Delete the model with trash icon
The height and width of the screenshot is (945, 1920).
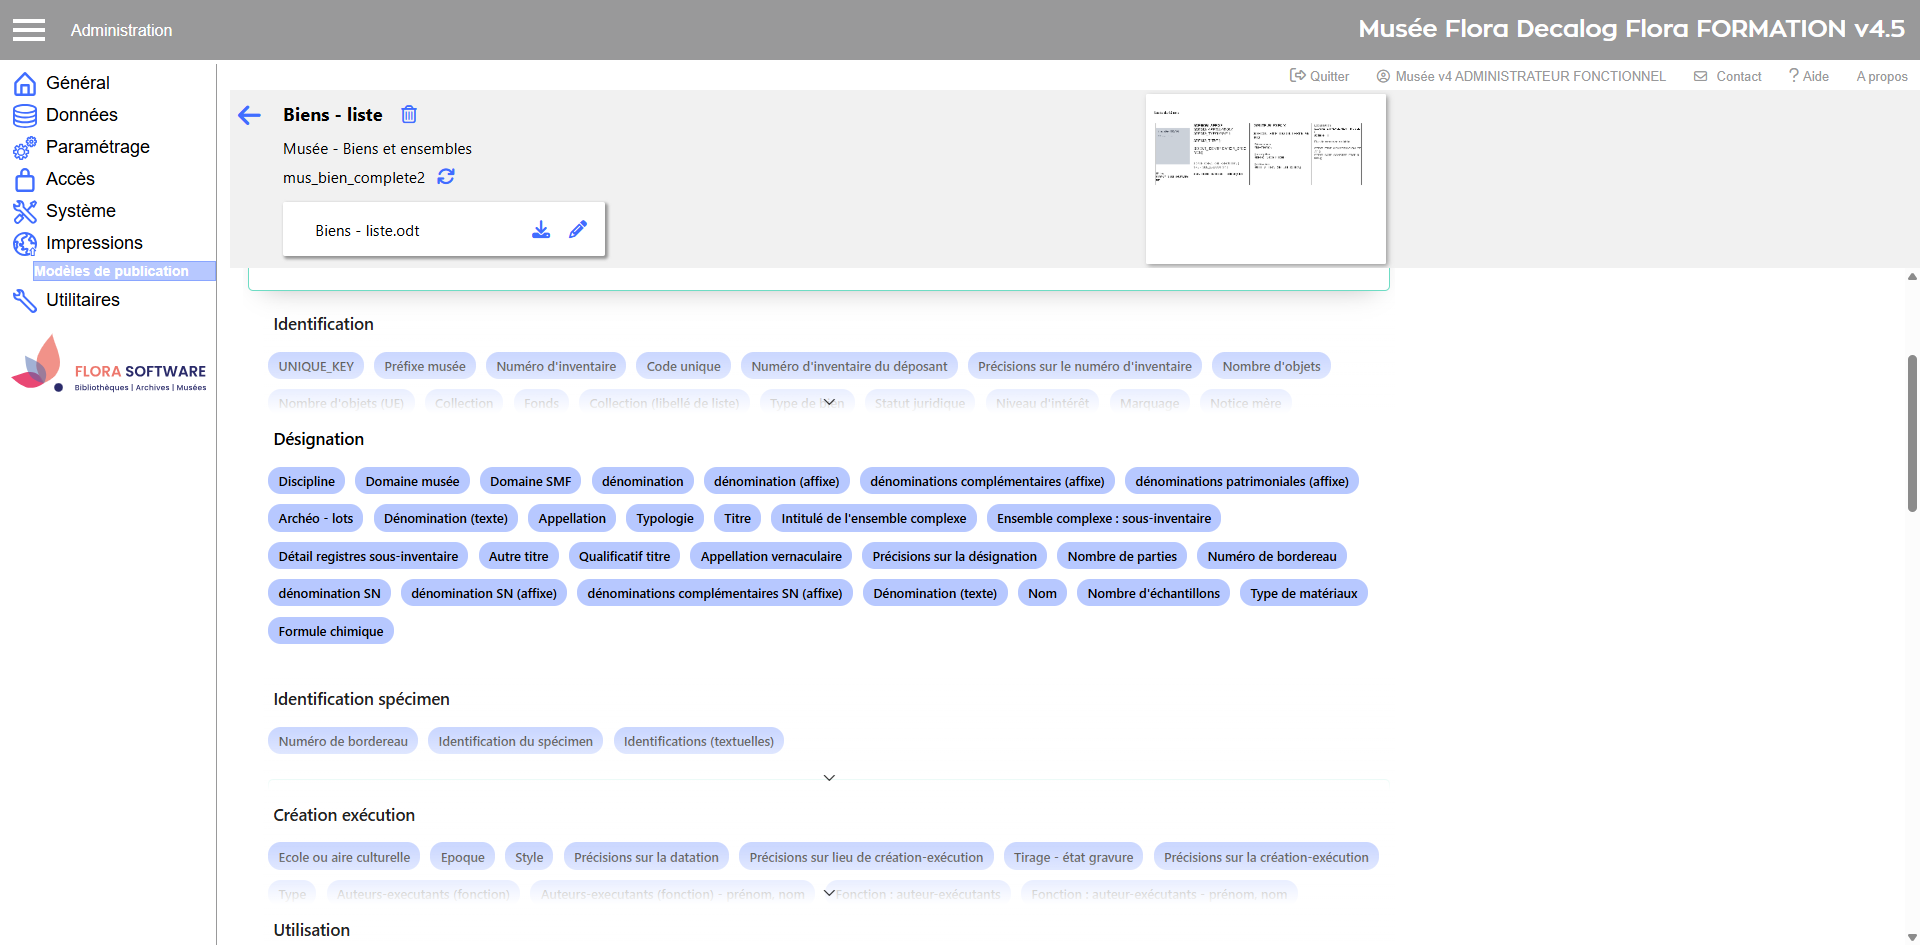[x=409, y=115]
